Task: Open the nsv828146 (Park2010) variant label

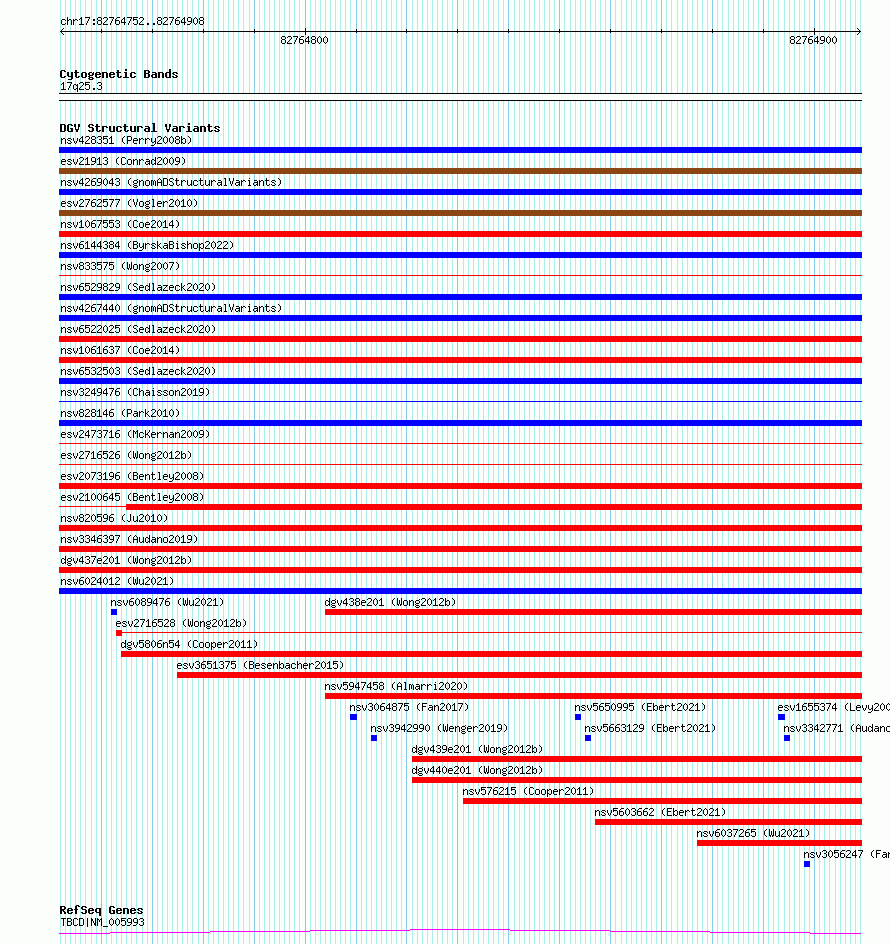Action: [120, 413]
